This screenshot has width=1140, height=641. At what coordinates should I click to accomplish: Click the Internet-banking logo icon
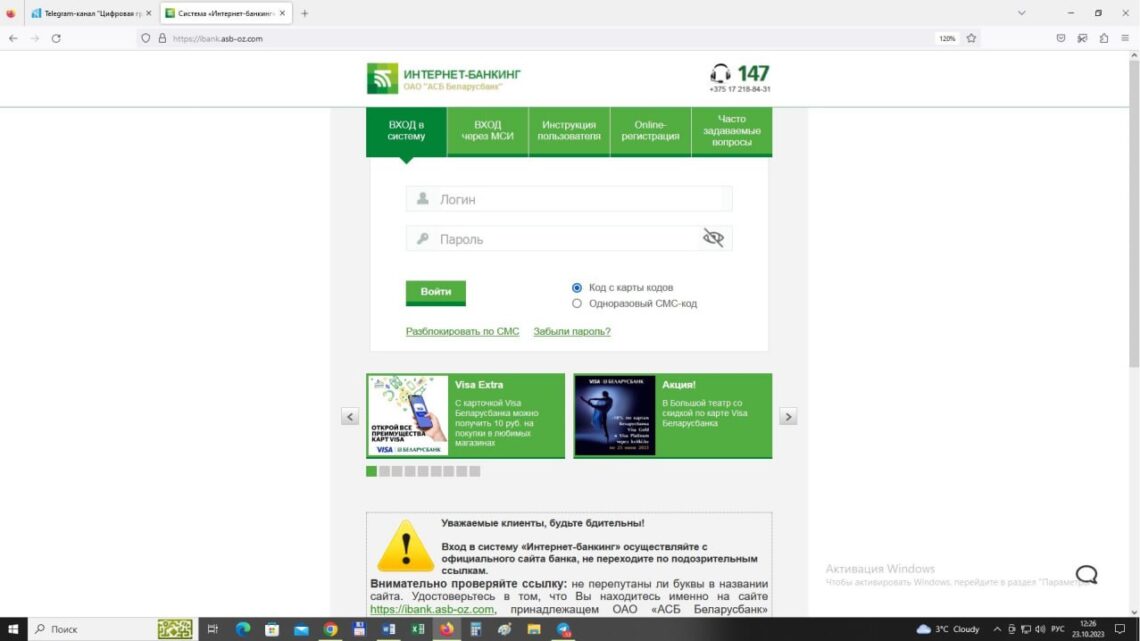[382, 78]
